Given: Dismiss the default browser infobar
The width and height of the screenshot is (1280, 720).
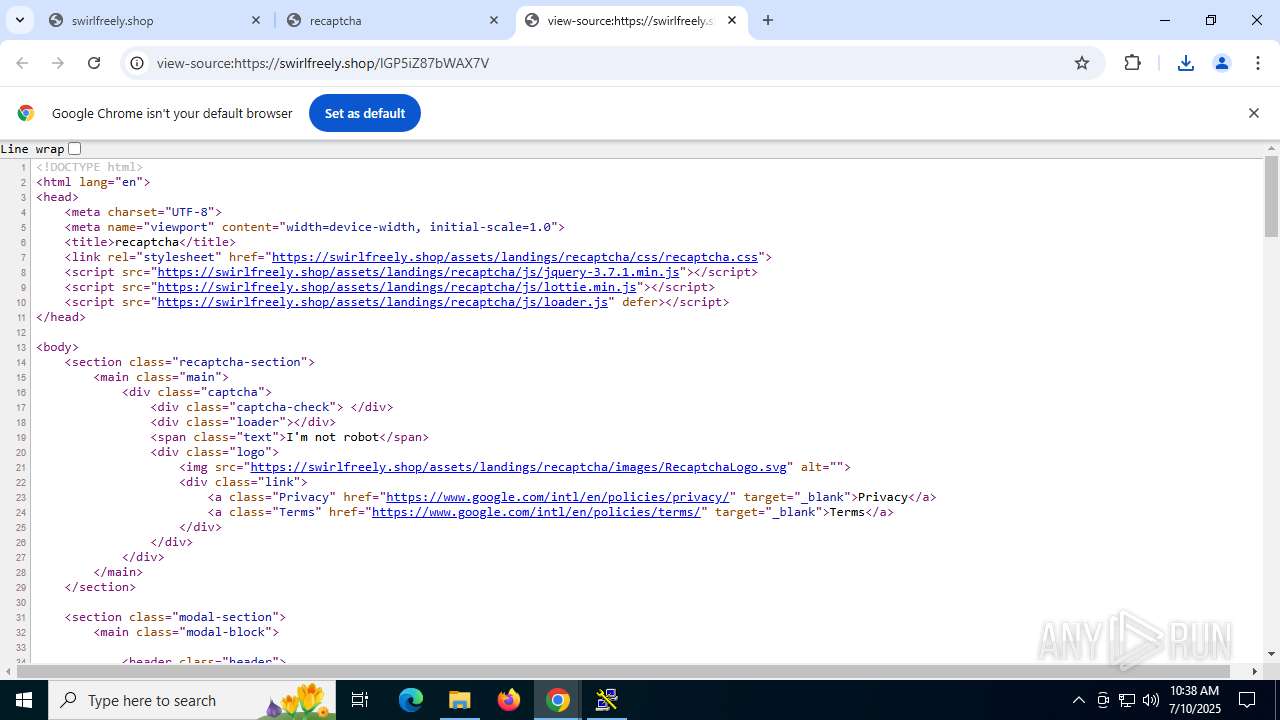Looking at the screenshot, I should click(x=1254, y=113).
